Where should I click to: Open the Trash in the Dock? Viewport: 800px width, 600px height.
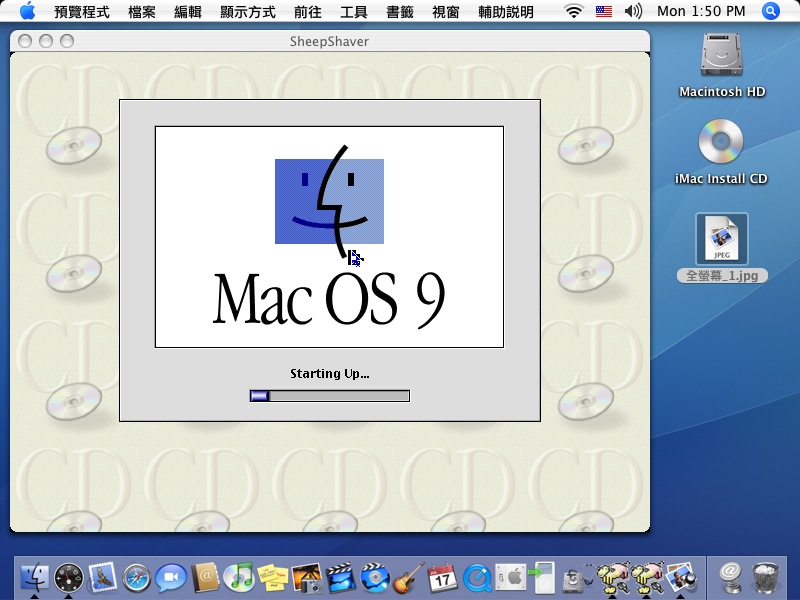(x=766, y=577)
